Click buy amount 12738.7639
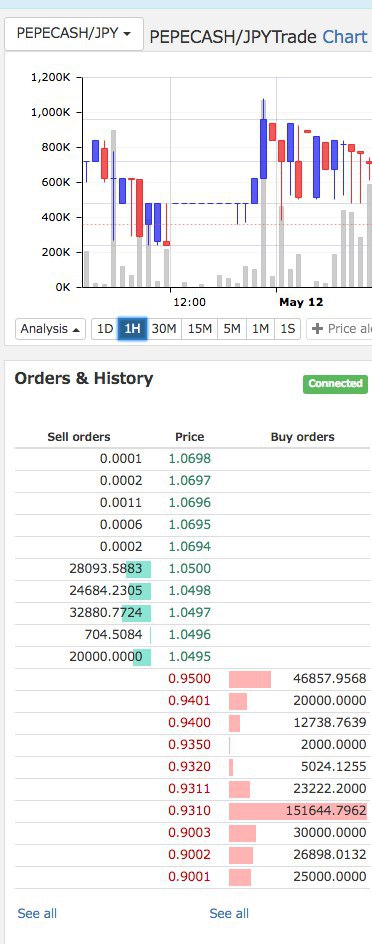Viewport: 372px width, 944px height. click(x=330, y=722)
